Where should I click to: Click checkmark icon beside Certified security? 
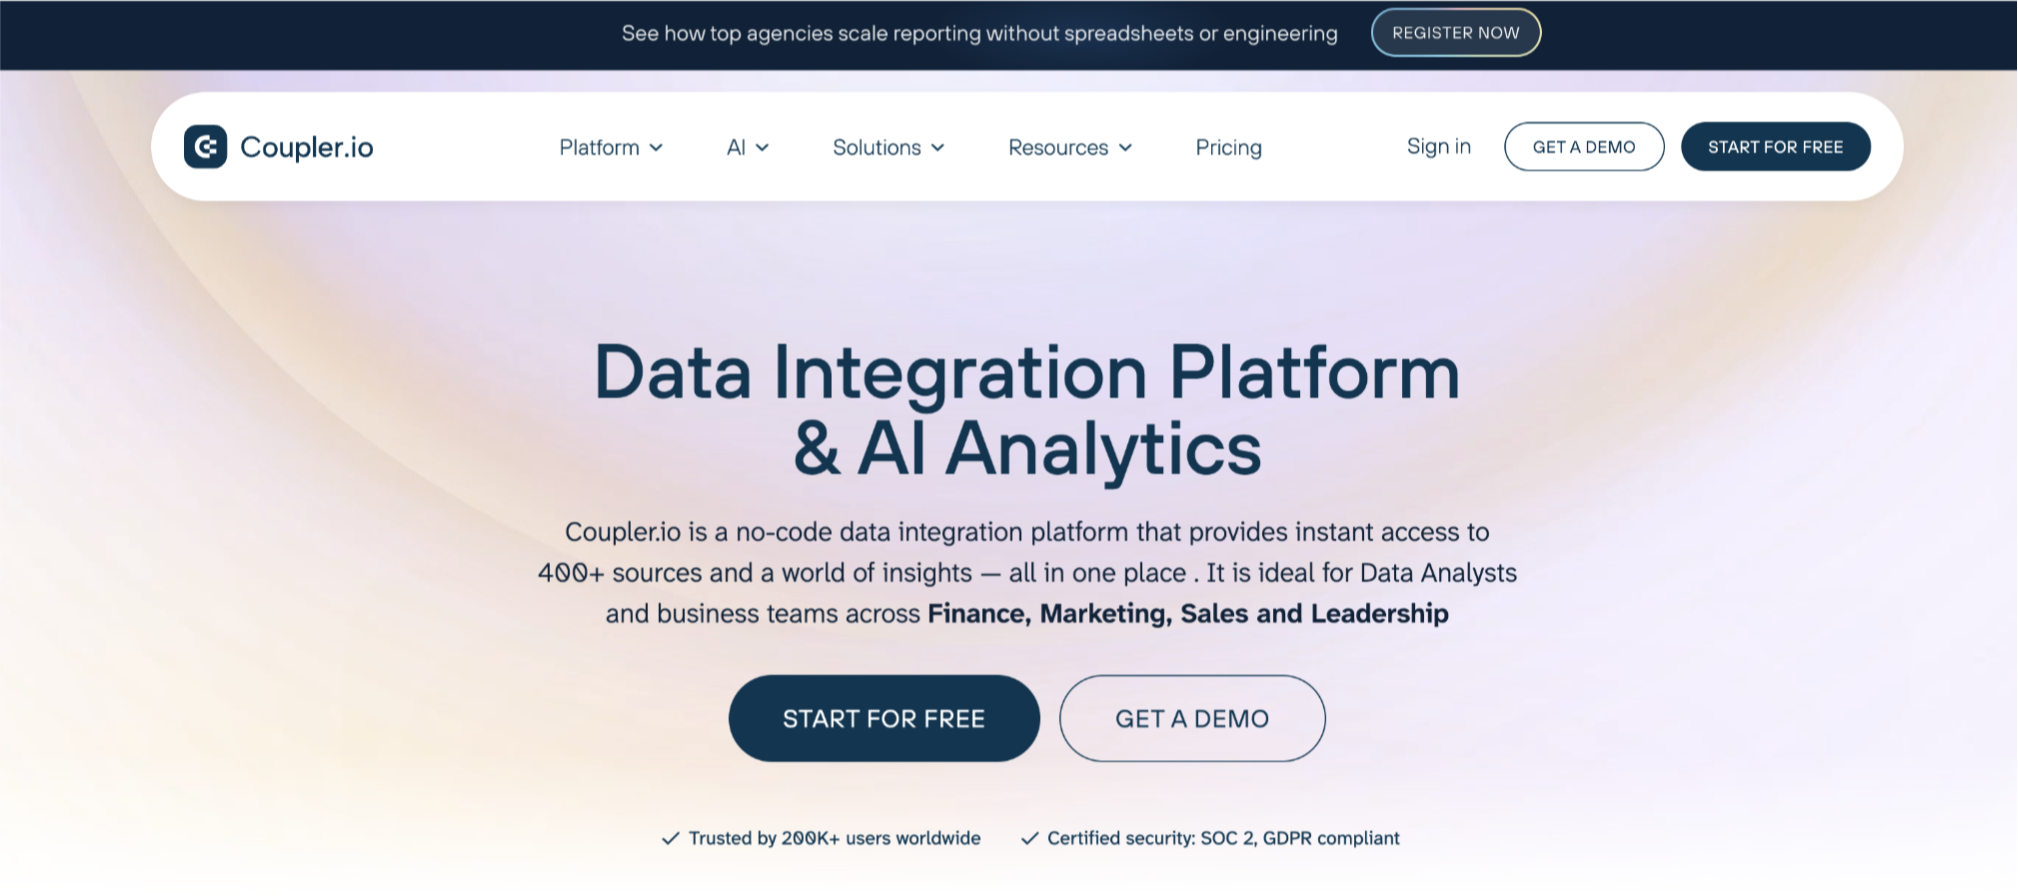coord(1029,838)
